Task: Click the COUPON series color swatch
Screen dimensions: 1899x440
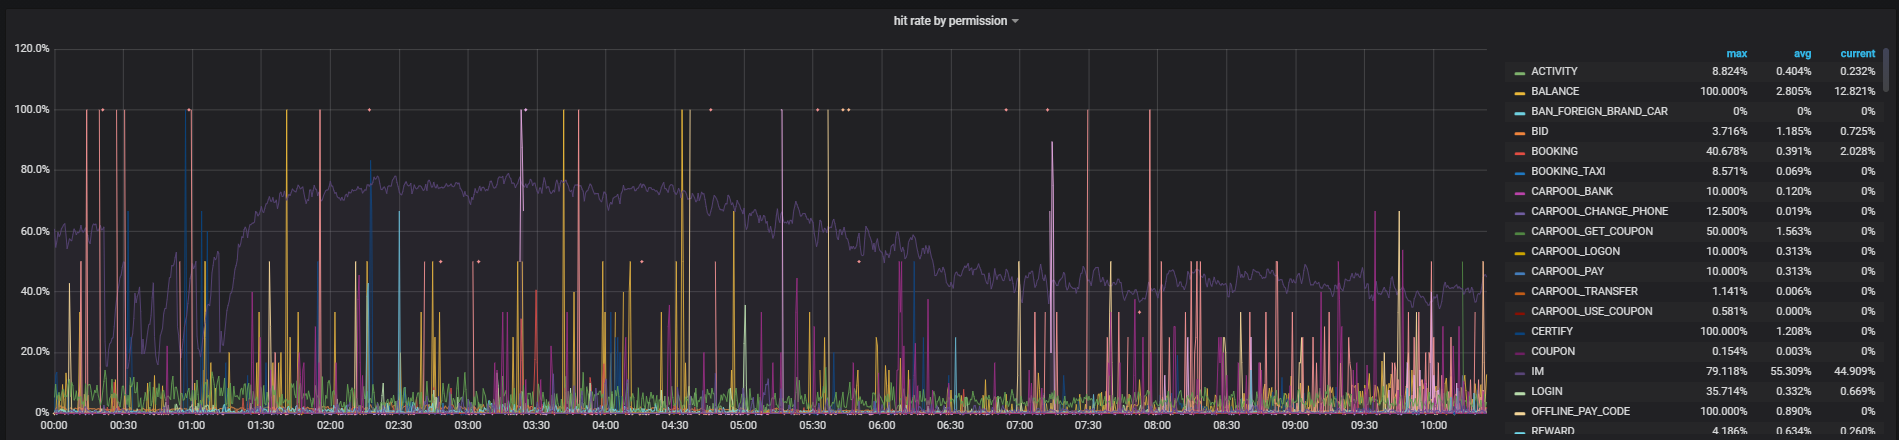Action: (x=1519, y=352)
